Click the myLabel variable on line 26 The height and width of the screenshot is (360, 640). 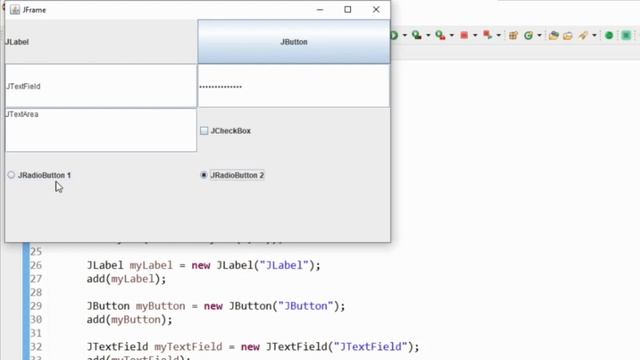[x=151, y=265]
